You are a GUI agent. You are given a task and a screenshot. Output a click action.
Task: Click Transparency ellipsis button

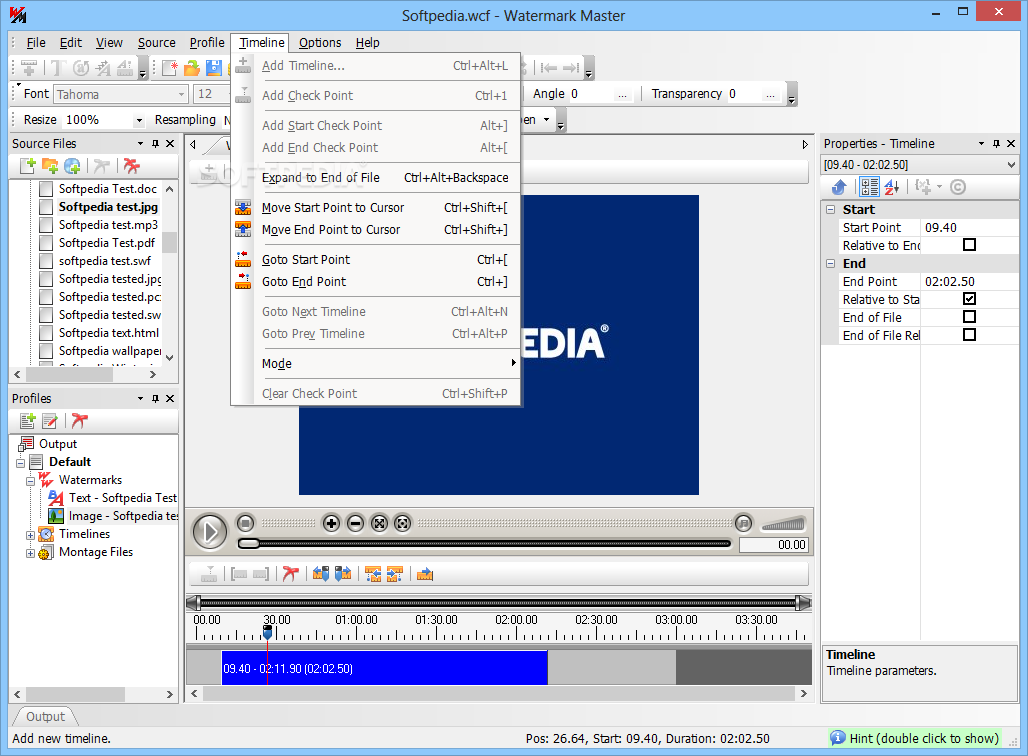[x=770, y=94]
